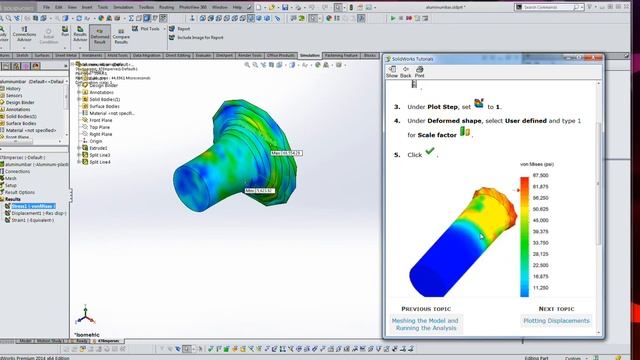Click the Search Commands field
Screen dimensions: 640x360
tap(548, 7)
